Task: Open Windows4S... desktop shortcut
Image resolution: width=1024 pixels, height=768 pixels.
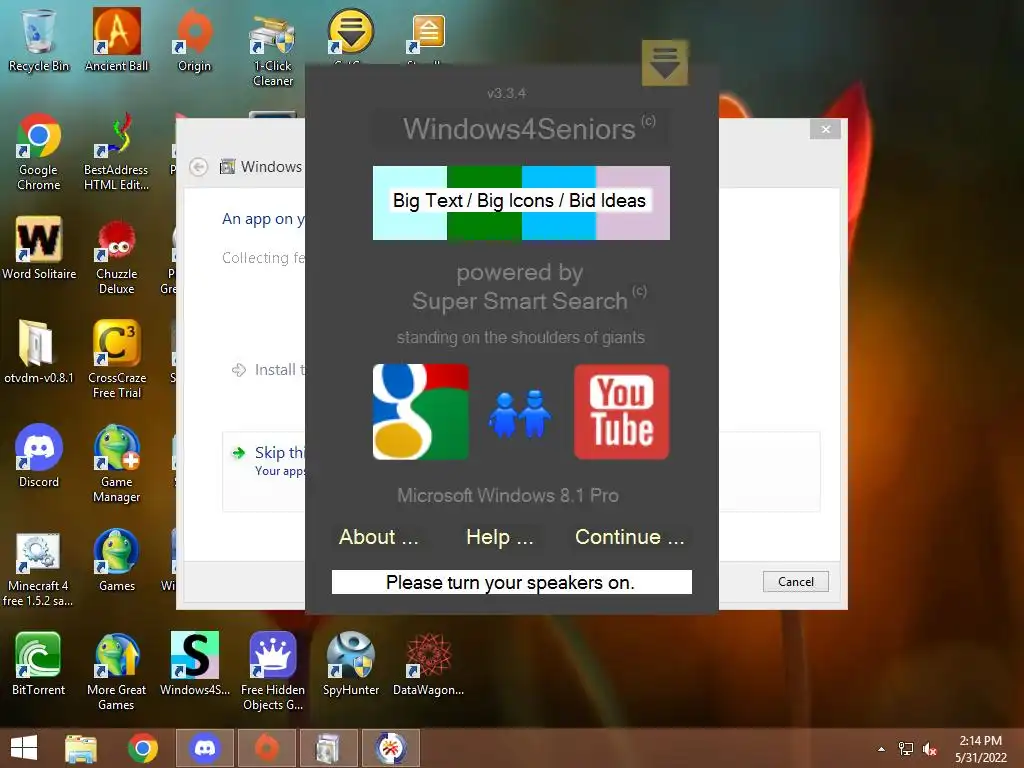Action: (x=195, y=664)
